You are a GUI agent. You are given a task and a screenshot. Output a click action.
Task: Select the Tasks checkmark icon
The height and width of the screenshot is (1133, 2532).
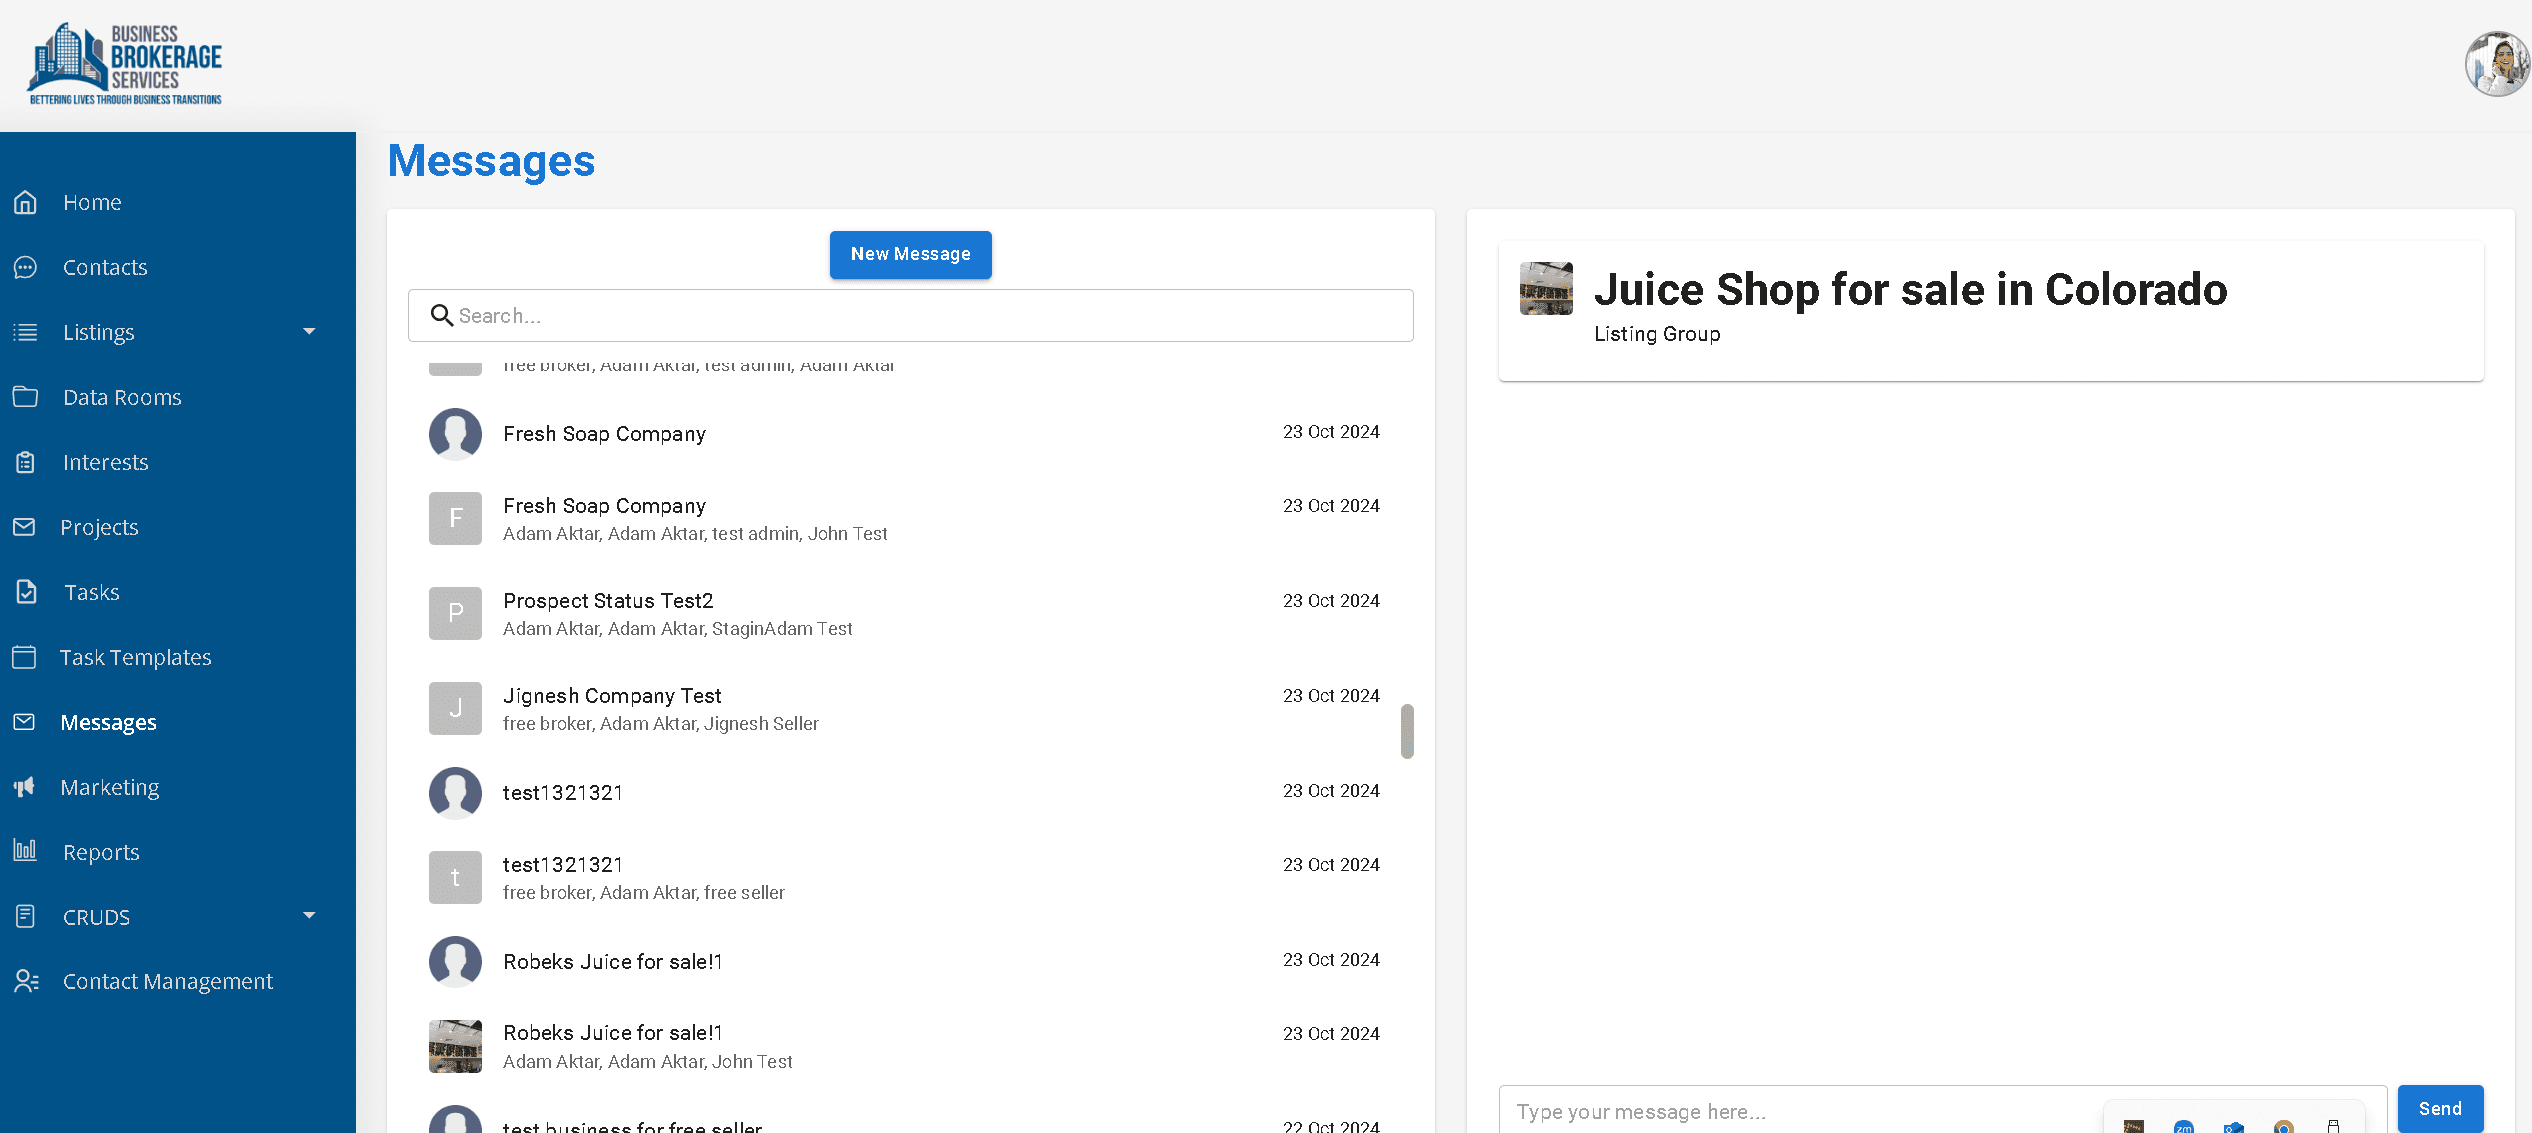pos(26,592)
